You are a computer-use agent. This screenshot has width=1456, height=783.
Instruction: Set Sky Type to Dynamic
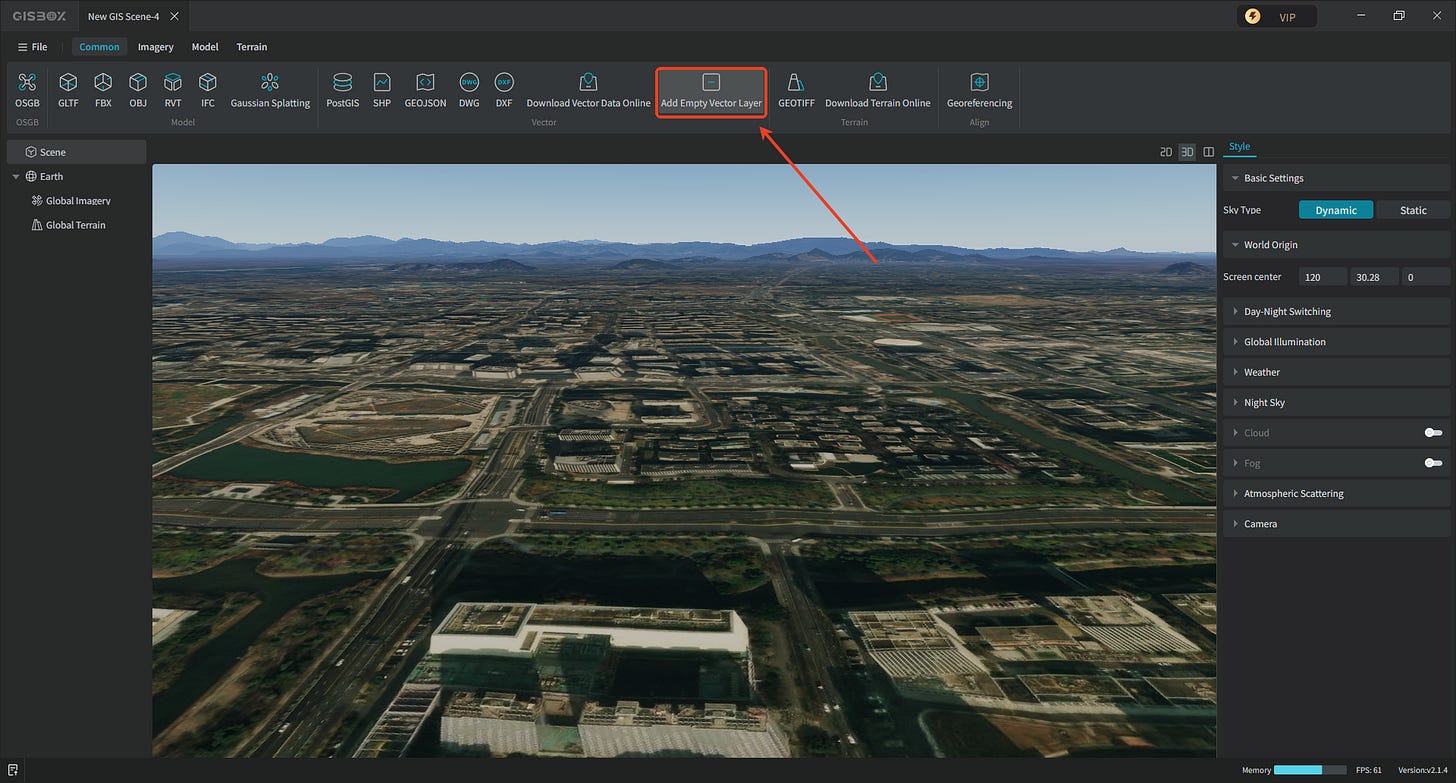click(x=1336, y=210)
